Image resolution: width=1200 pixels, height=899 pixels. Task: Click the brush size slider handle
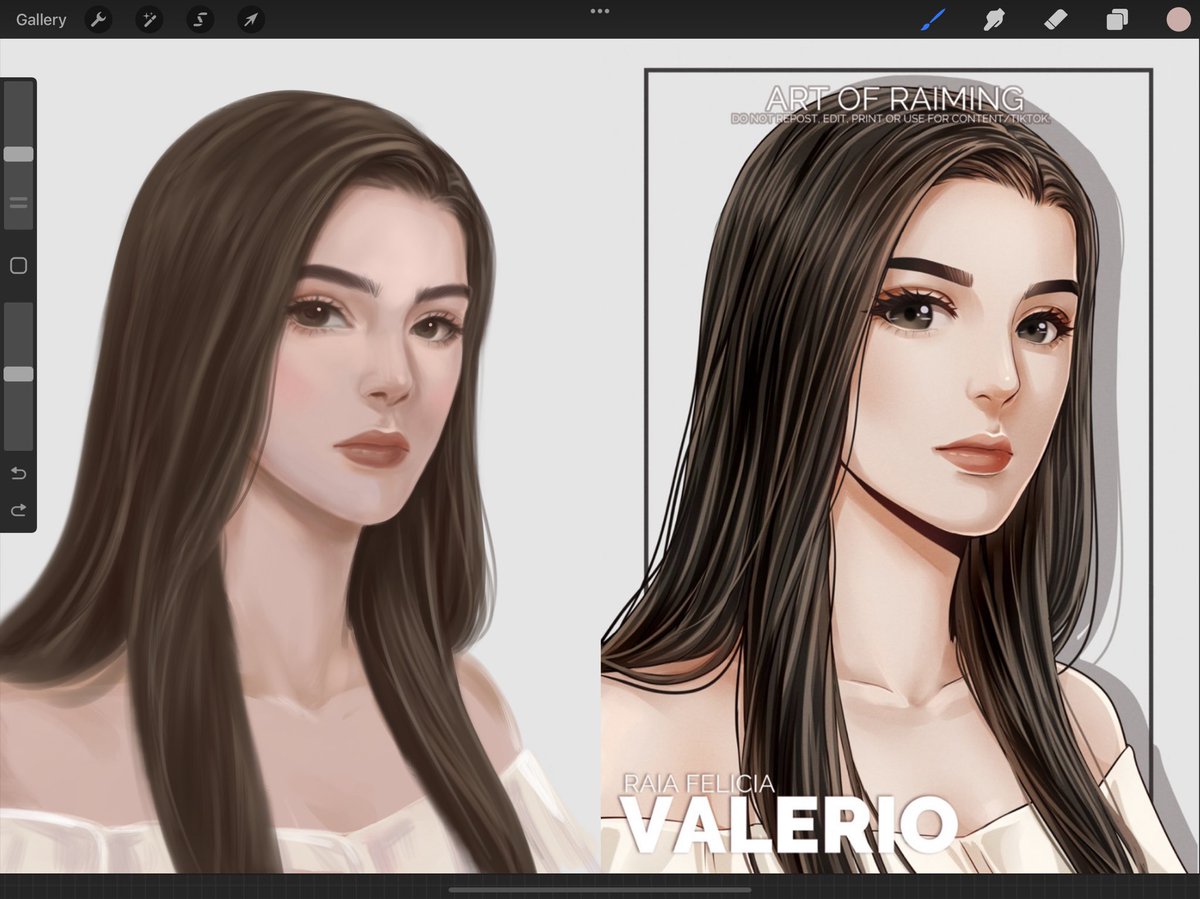tap(18, 154)
